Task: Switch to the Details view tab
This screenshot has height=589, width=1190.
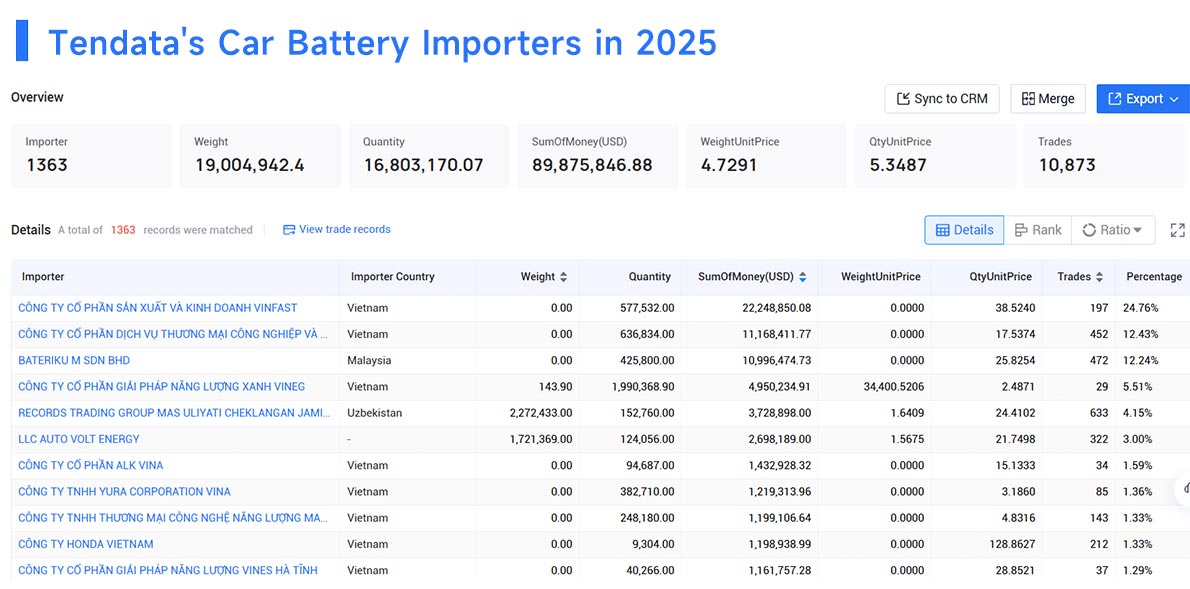Action: click(x=964, y=230)
